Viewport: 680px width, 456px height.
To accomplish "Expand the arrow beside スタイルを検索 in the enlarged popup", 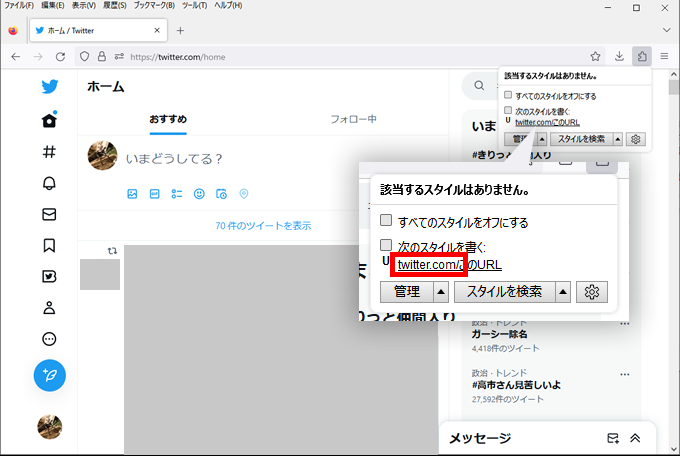I will coord(563,292).
